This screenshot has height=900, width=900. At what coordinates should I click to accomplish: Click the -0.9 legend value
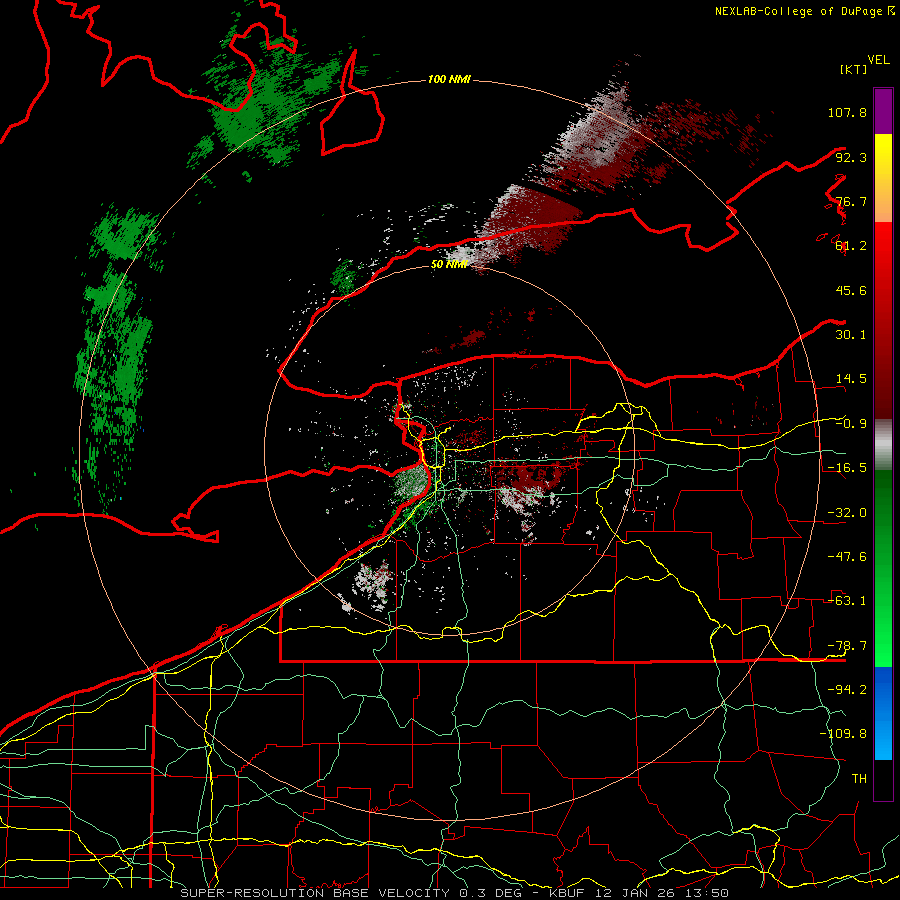point(851,424)
